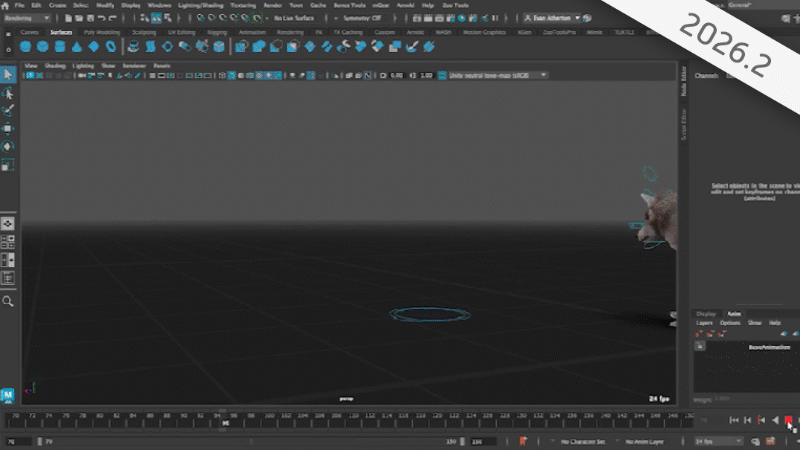
Task: Activate the Lasso select tool
Action: coord(8,93)
